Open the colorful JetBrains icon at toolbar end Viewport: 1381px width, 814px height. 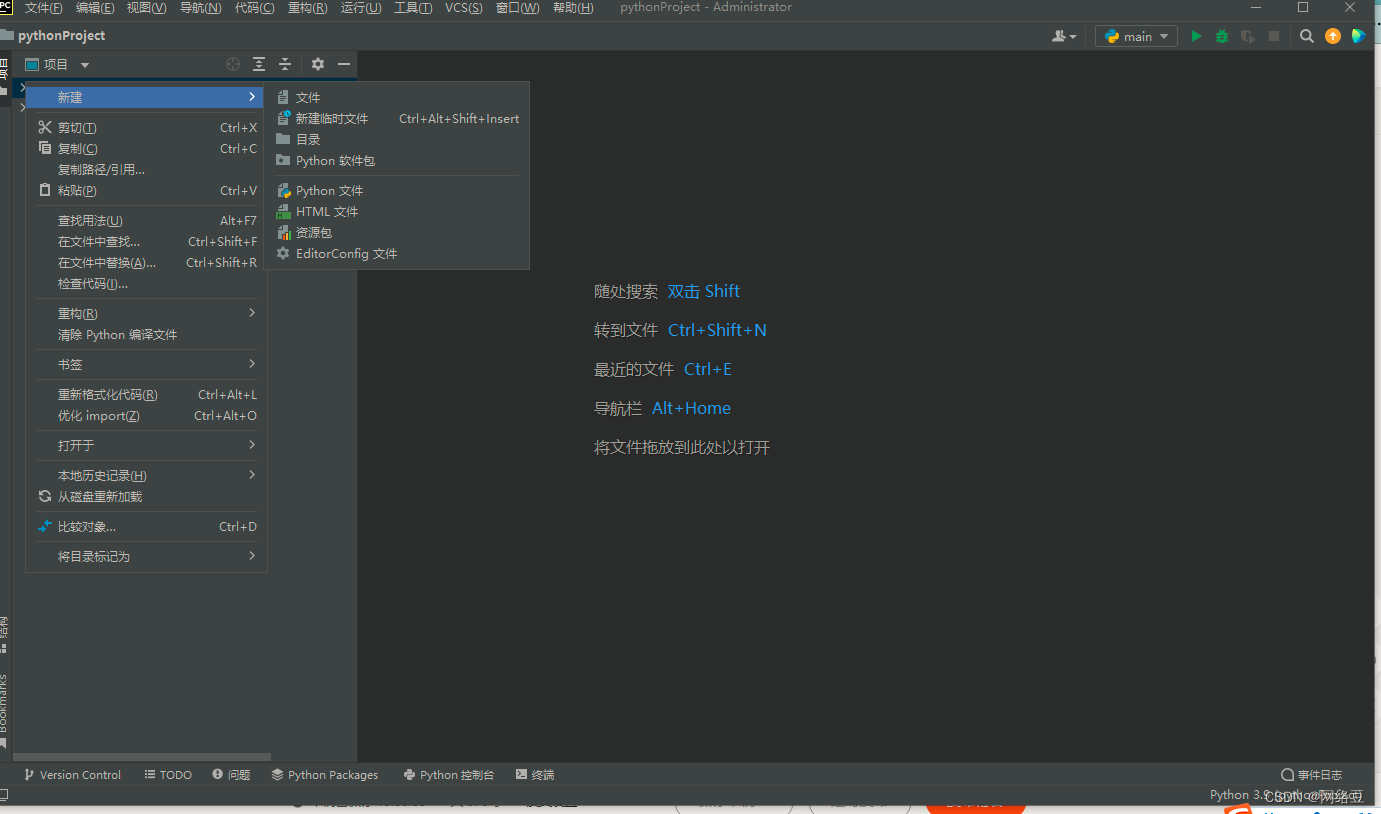point(1358,36)
